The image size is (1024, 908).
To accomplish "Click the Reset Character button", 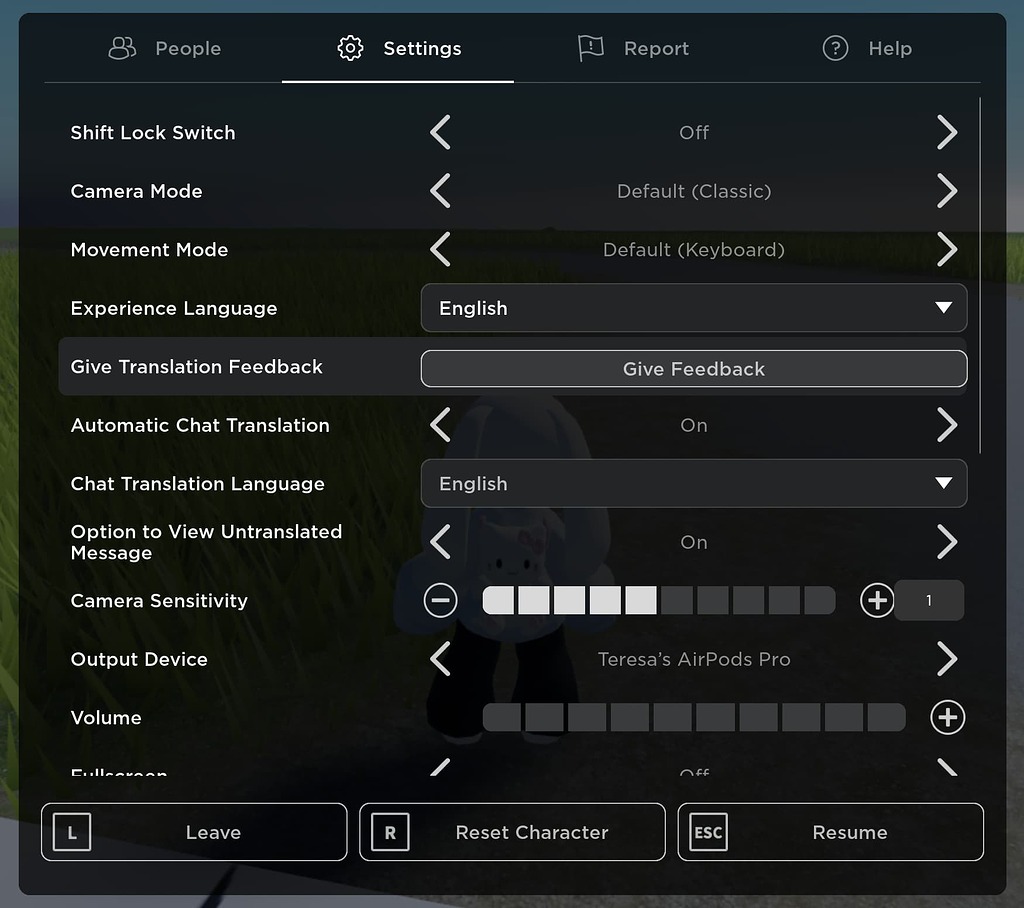I will click(x=512, y=831).
